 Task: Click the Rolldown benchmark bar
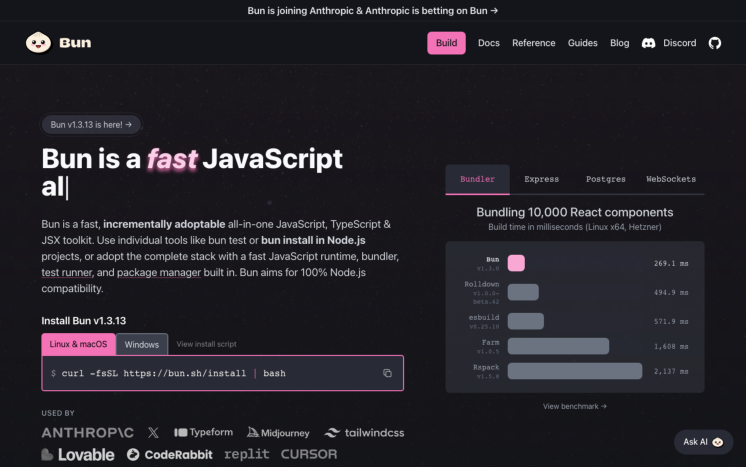(523, 292)
